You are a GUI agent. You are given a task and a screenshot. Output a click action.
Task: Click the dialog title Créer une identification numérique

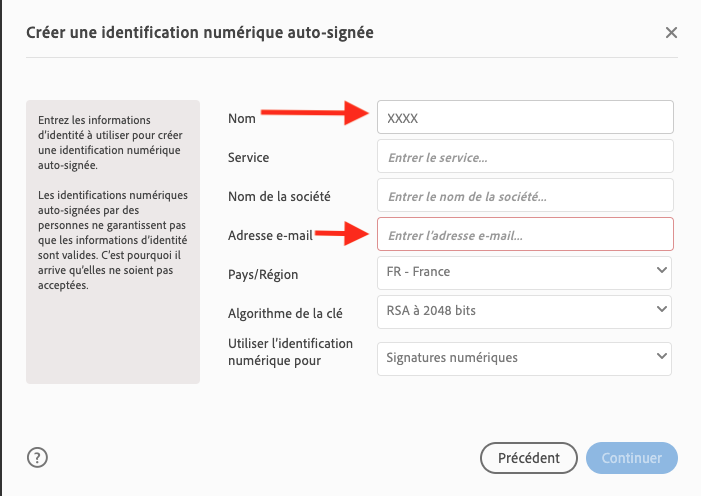pos(199,33)
